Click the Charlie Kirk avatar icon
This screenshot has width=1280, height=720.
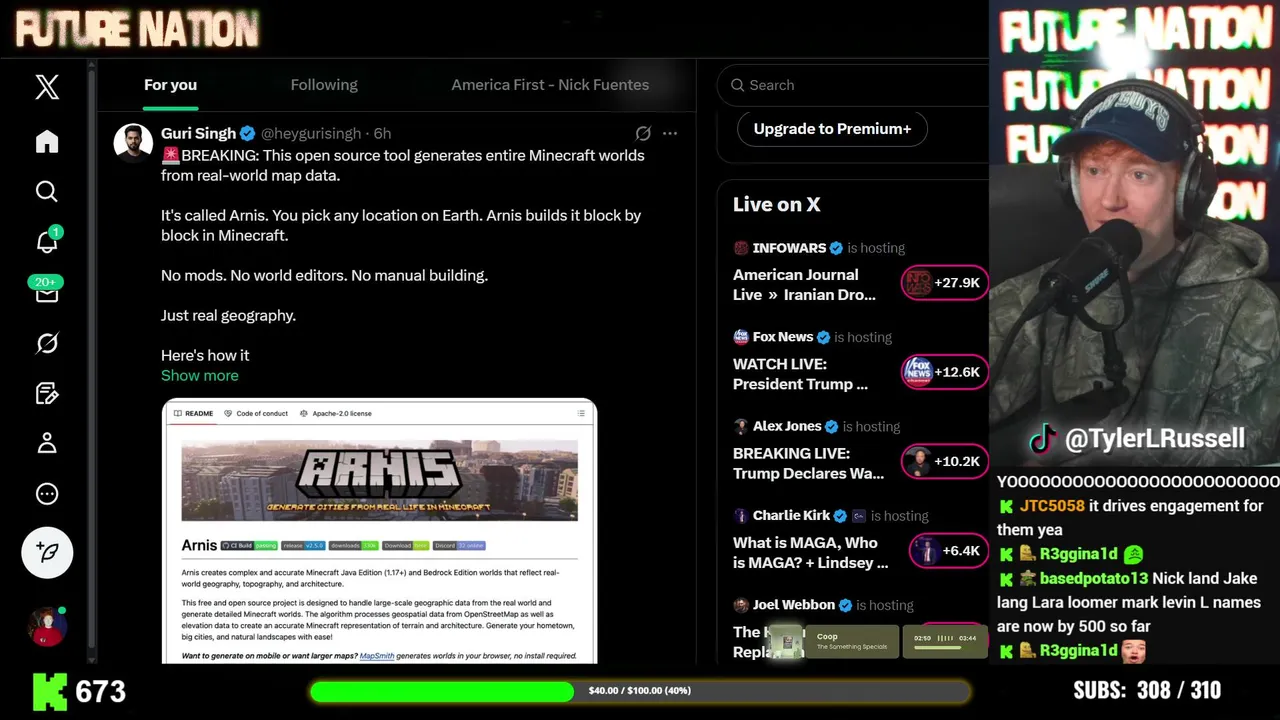point(741,516)
